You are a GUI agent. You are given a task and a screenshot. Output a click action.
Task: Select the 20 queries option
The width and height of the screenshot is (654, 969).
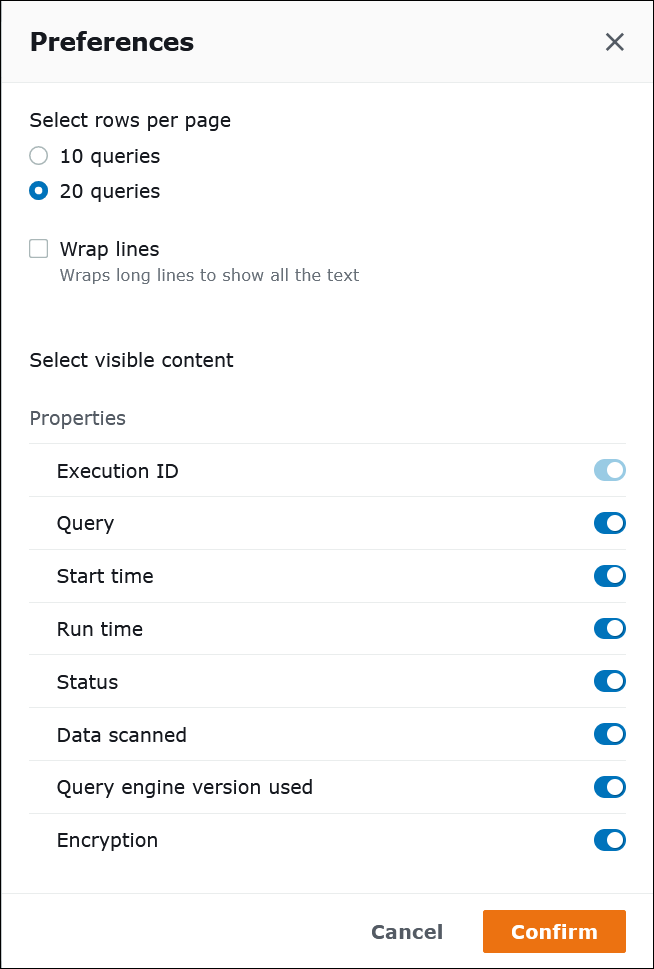[x=38, y=191]
